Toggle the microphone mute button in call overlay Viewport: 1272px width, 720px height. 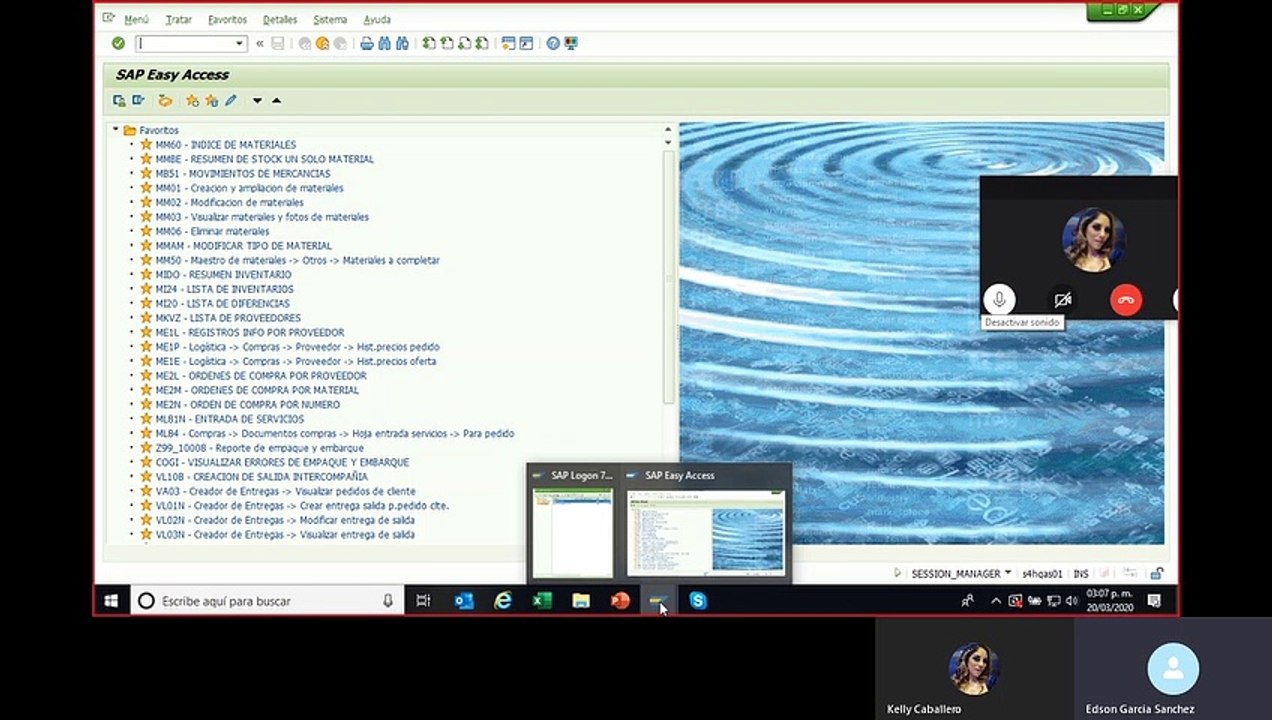998,299
